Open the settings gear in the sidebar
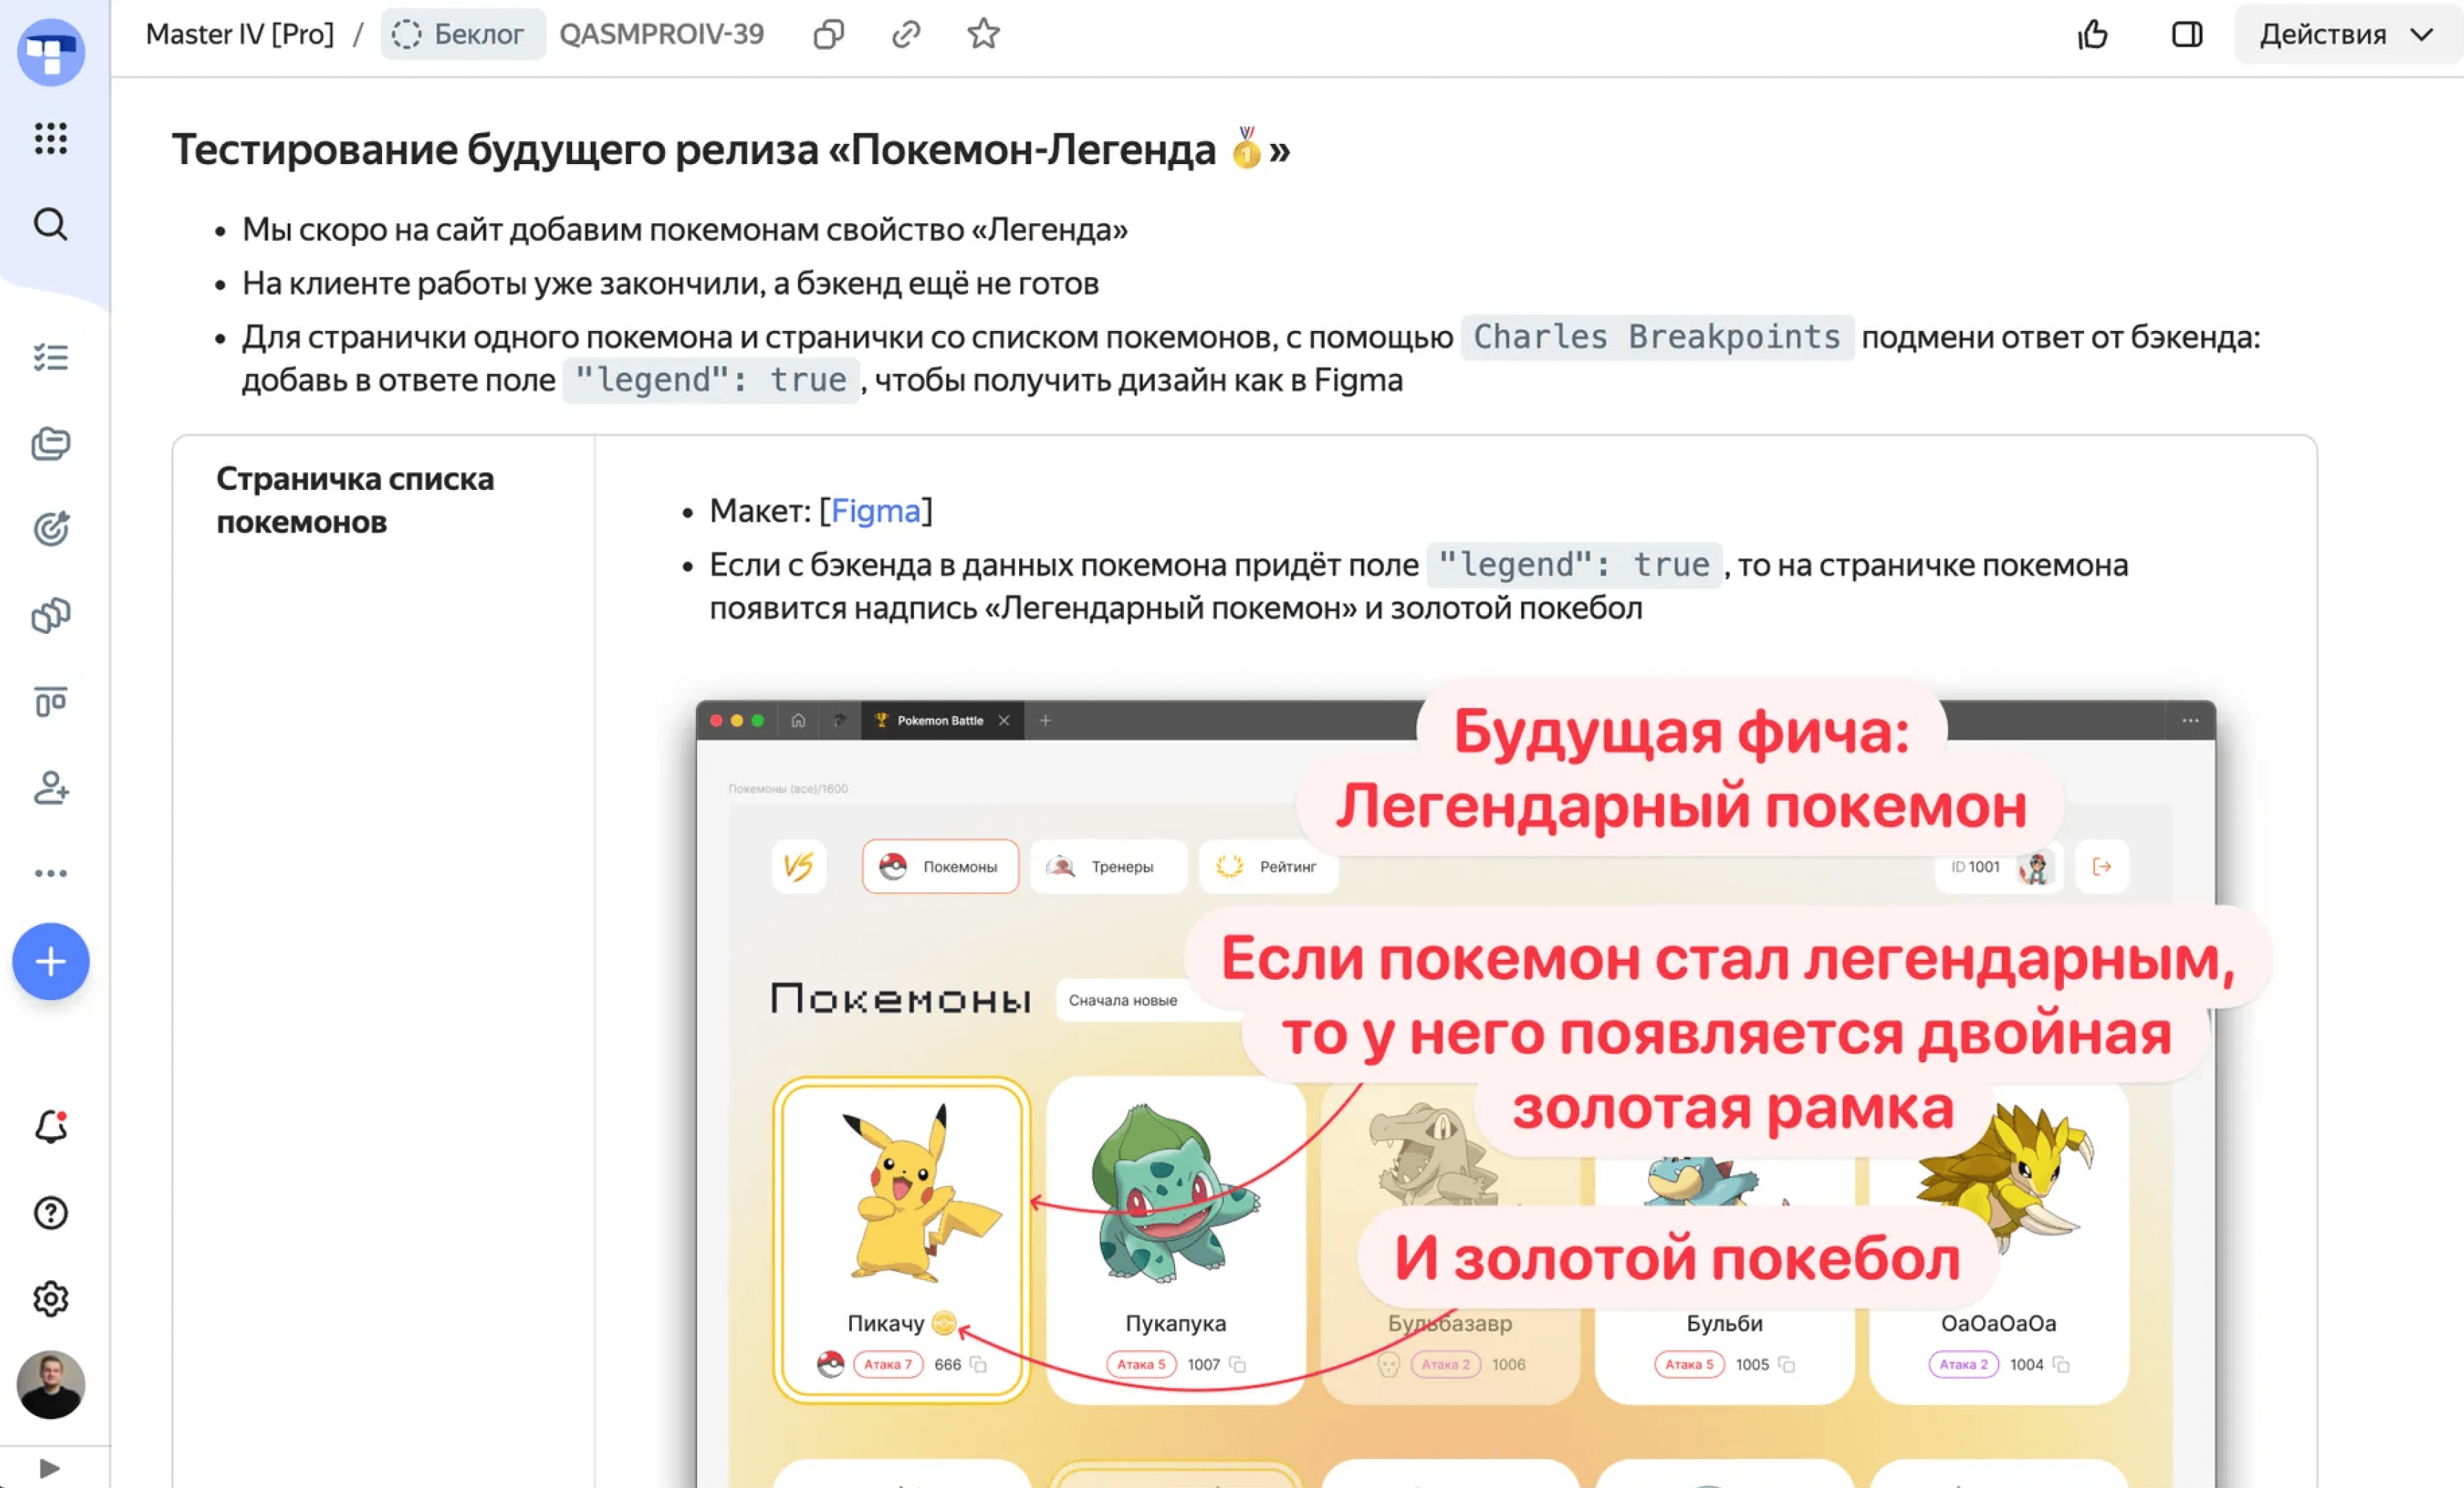Screen dimensions: 2464x1488 click(50, 1298)
